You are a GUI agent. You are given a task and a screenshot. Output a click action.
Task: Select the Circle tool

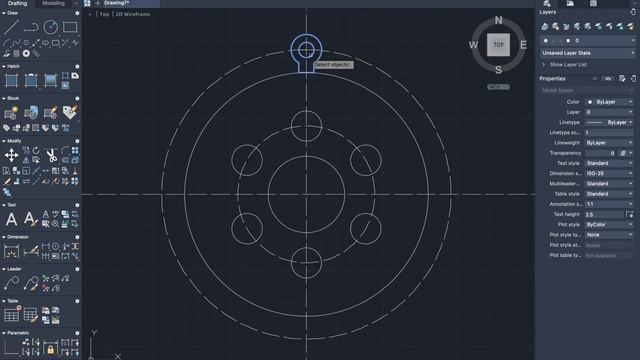50,27
